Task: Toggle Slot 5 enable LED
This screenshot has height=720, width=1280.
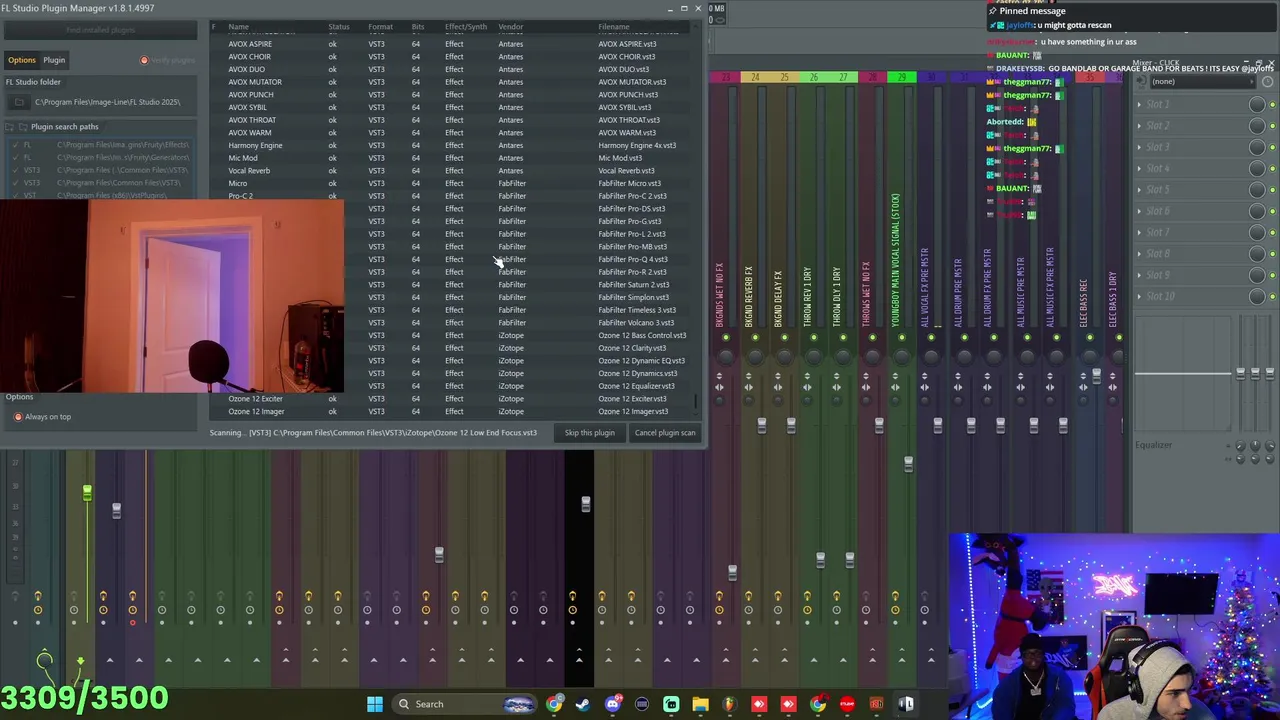Action: click(x=1272, y=189)
